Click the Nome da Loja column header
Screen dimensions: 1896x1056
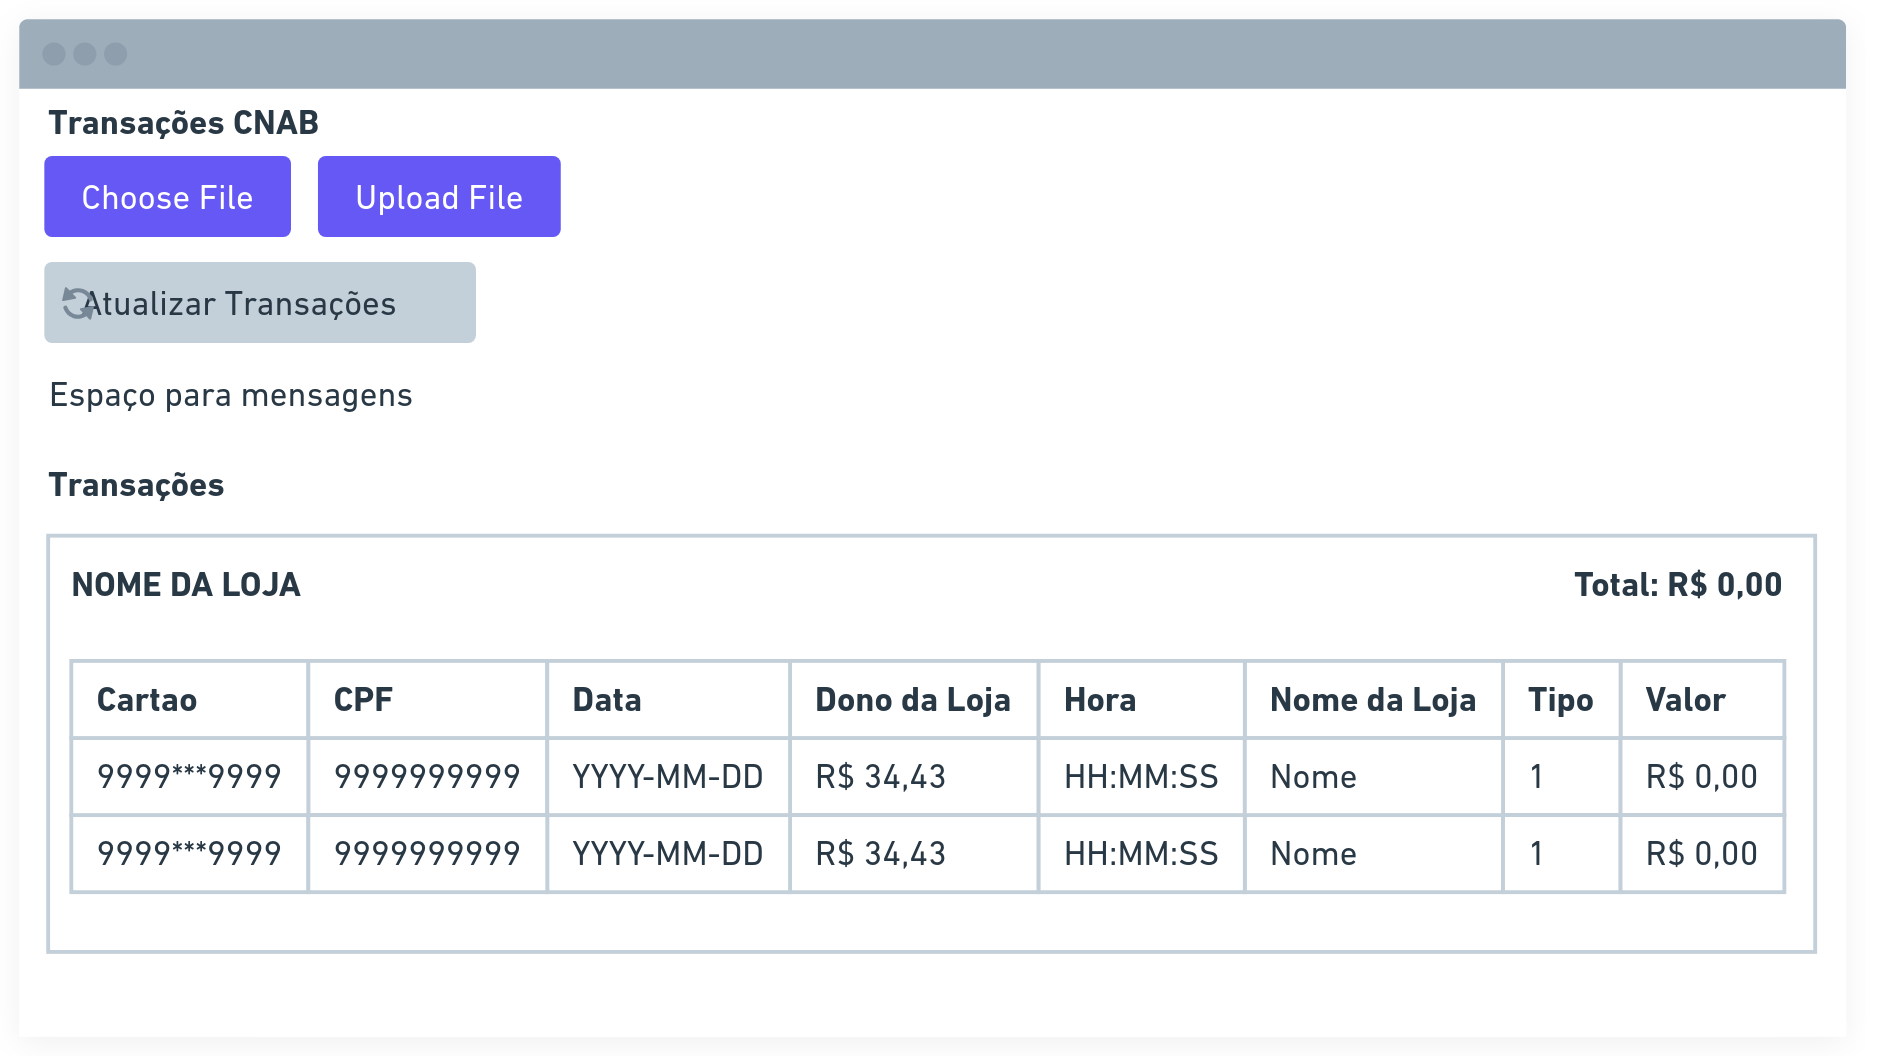pos(1373,700)
